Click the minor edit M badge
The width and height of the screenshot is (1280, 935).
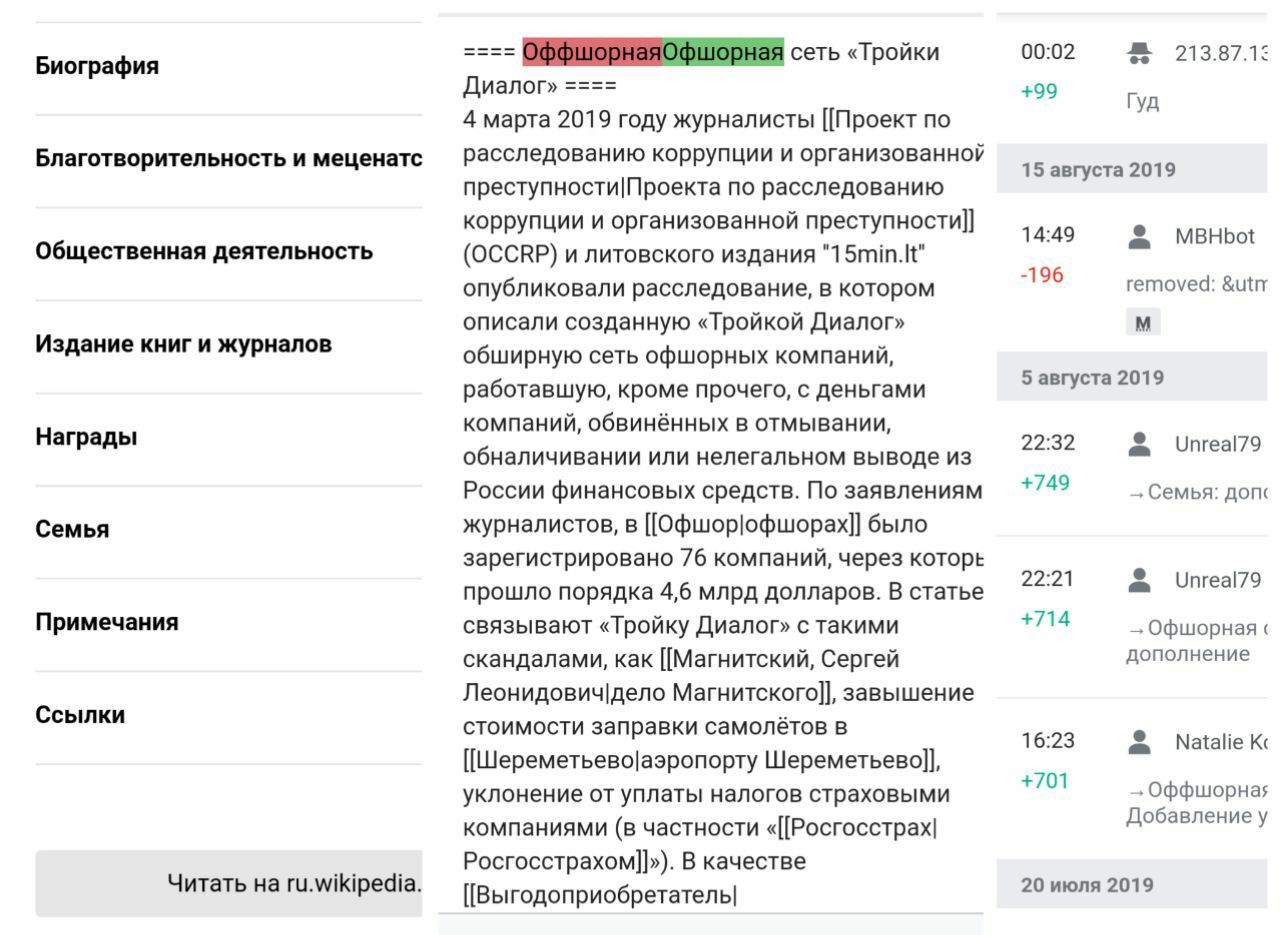[x=1143, y=322]
